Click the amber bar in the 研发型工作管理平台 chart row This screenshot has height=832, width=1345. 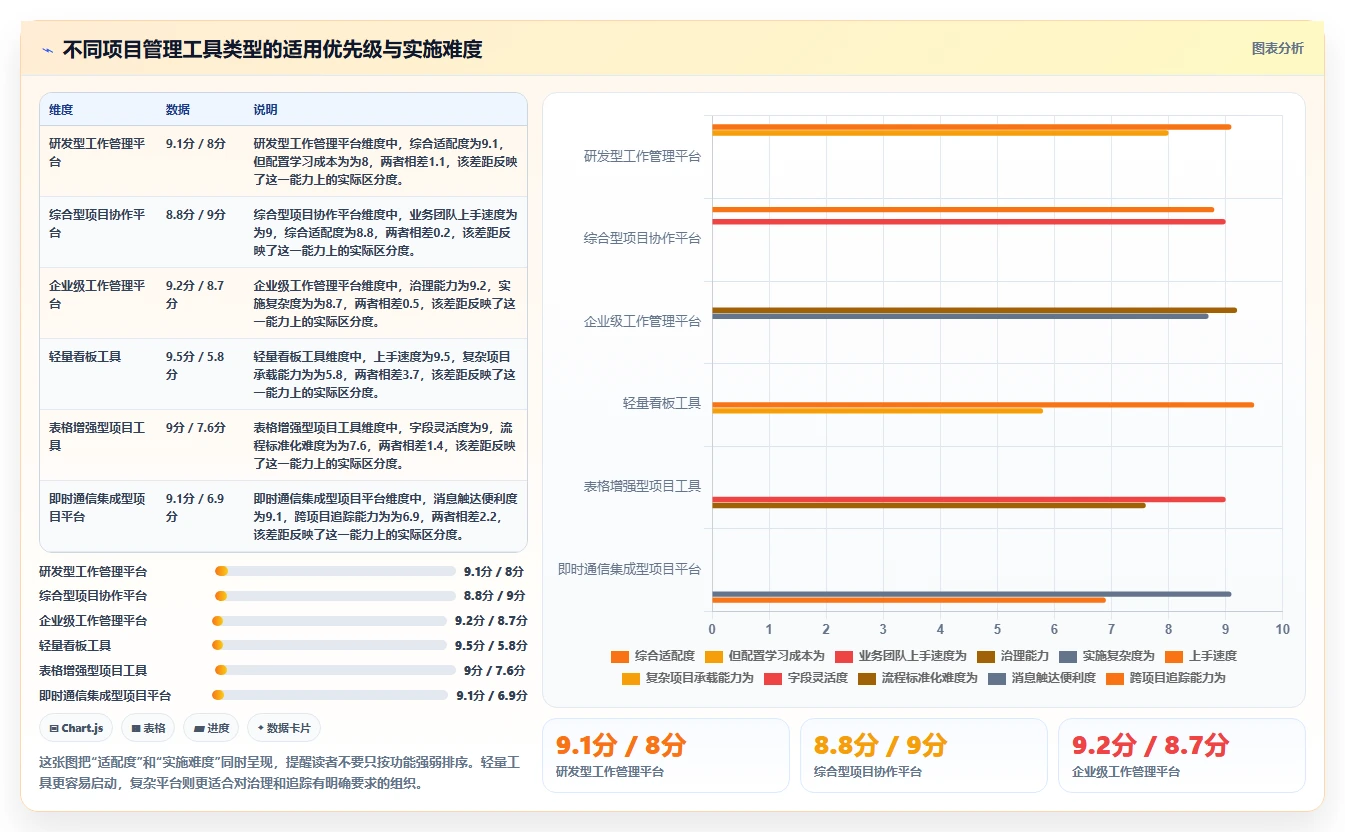coord(940,133)
